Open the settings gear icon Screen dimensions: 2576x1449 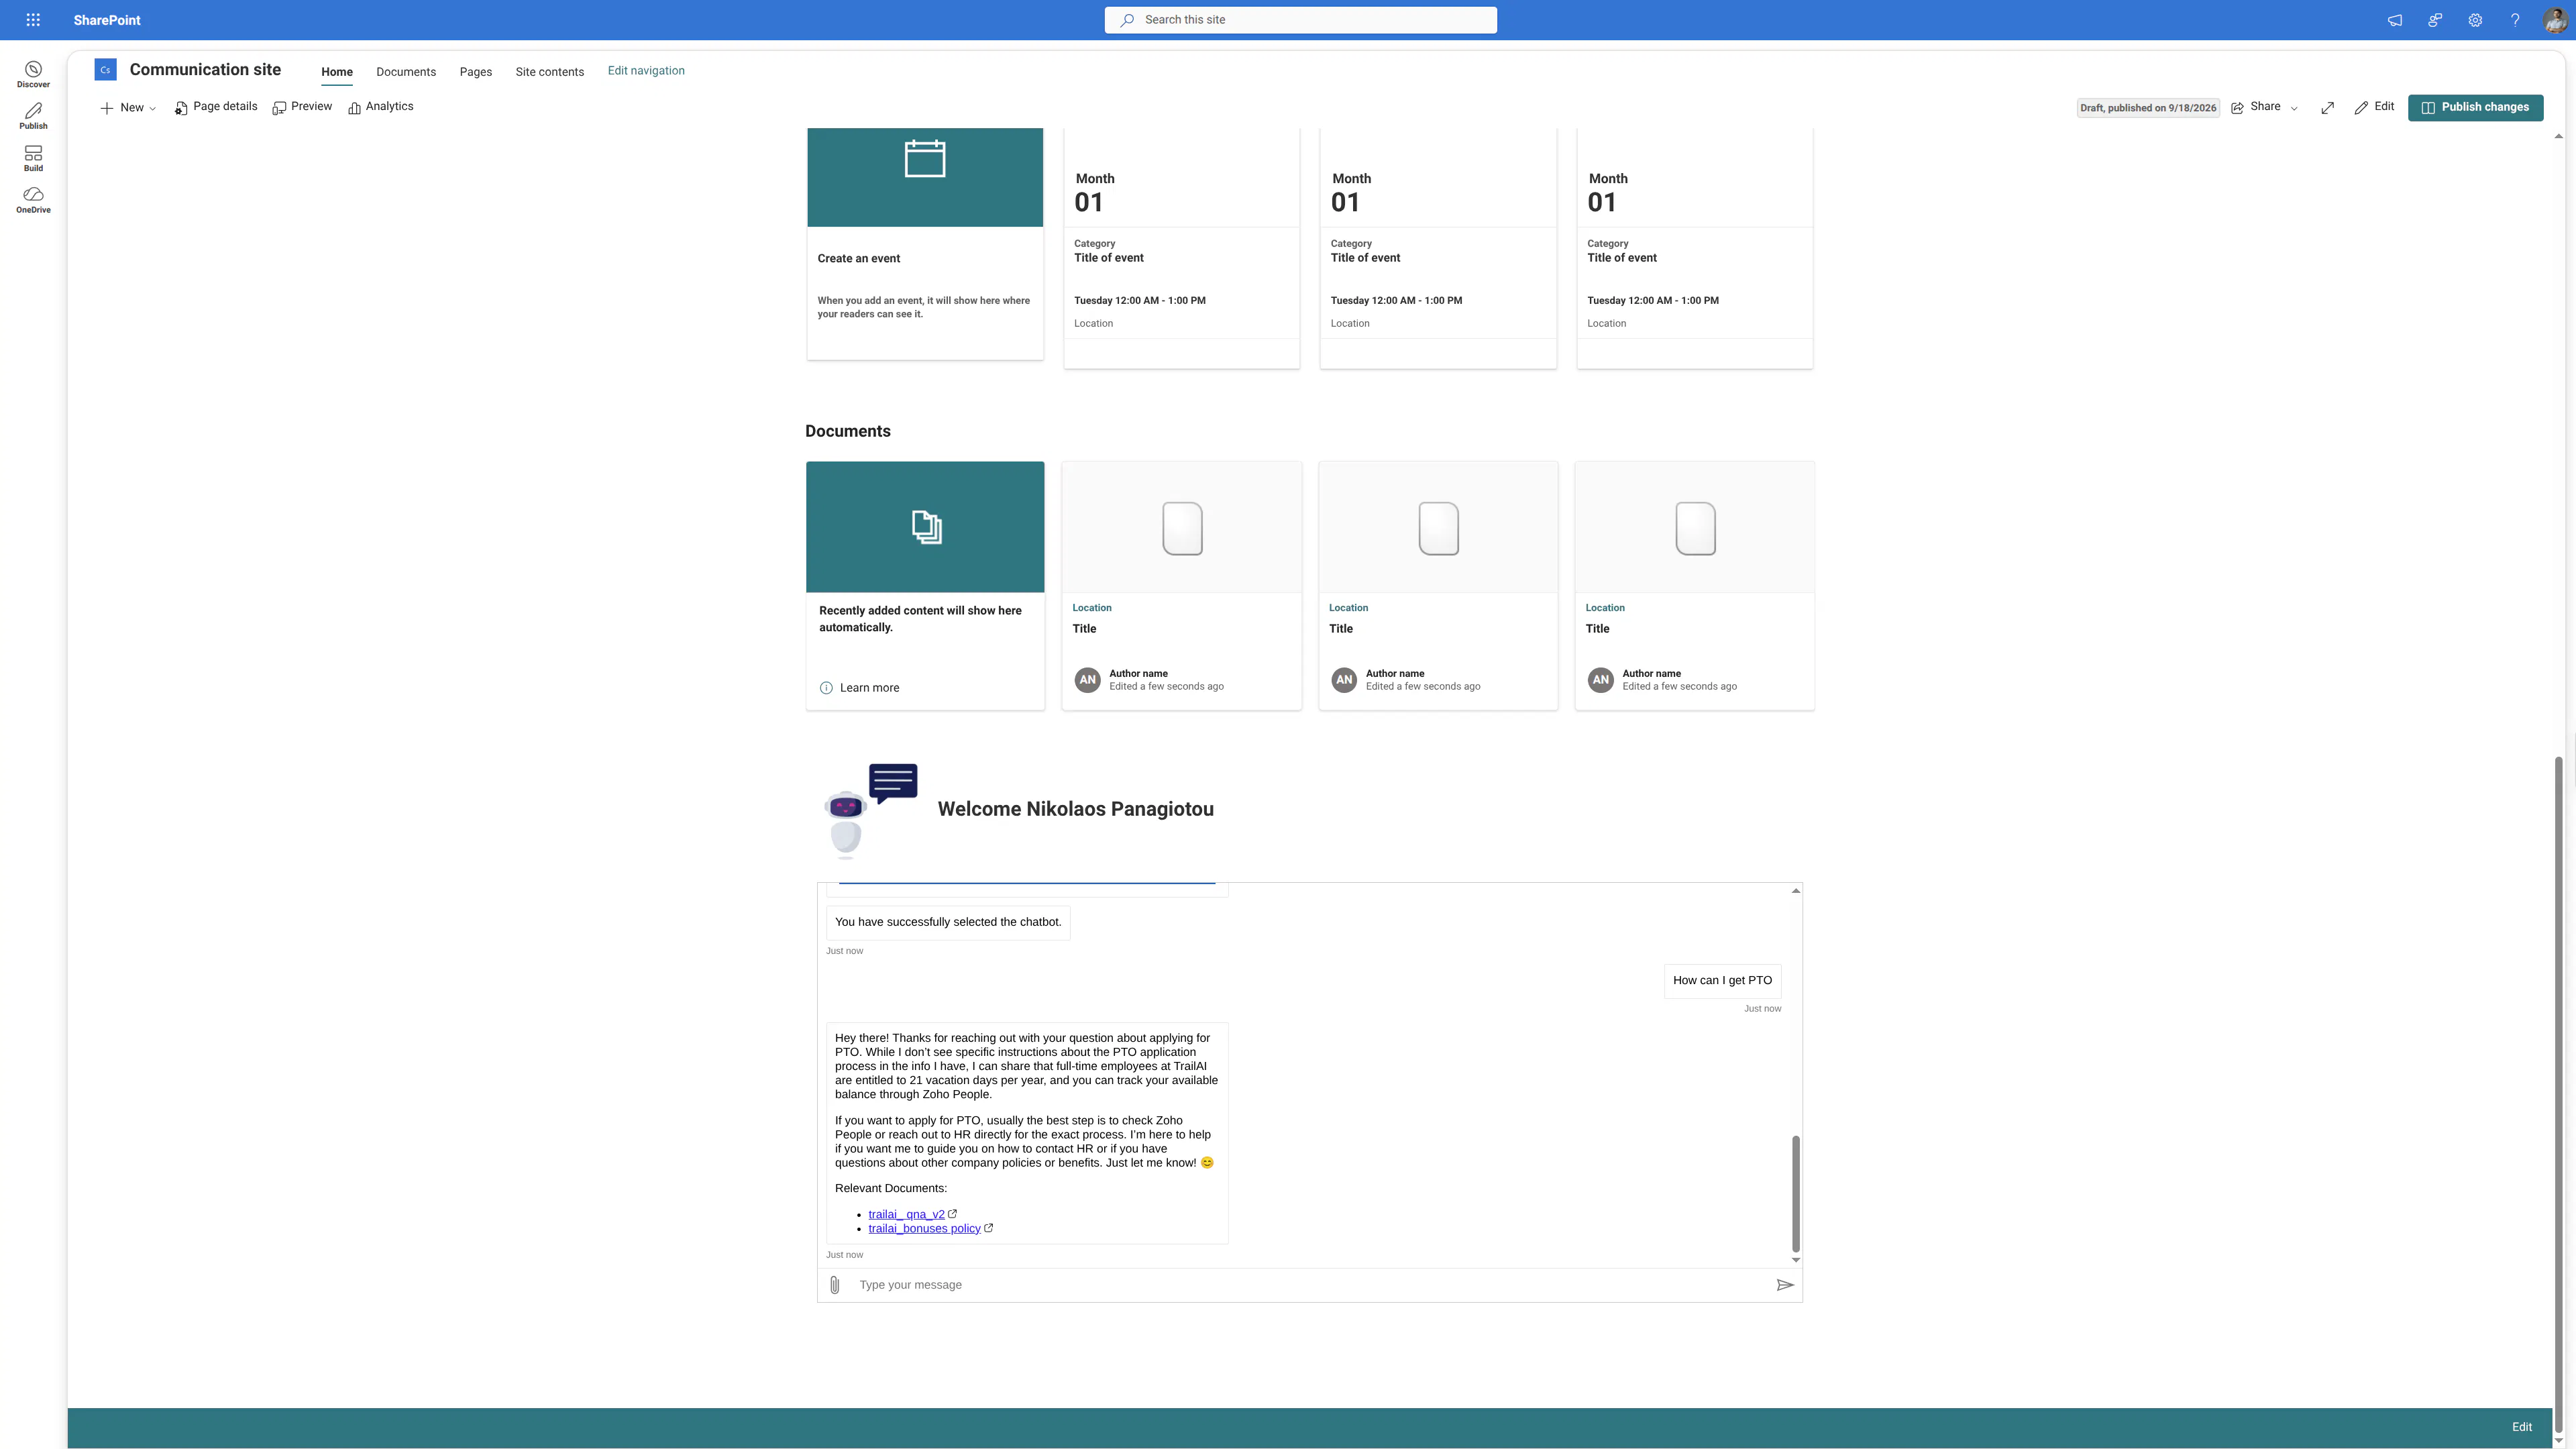pyautogui.click(x=2475, y=20)
